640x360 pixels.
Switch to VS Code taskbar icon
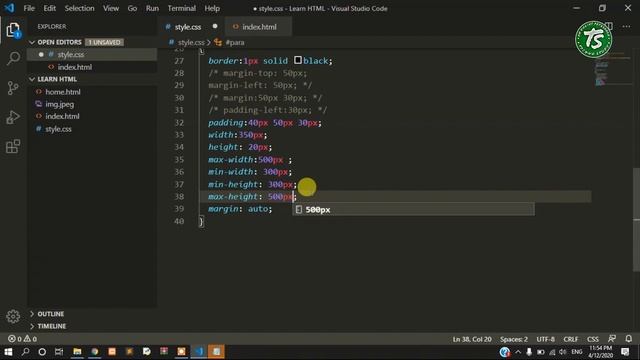click(199, 351)
